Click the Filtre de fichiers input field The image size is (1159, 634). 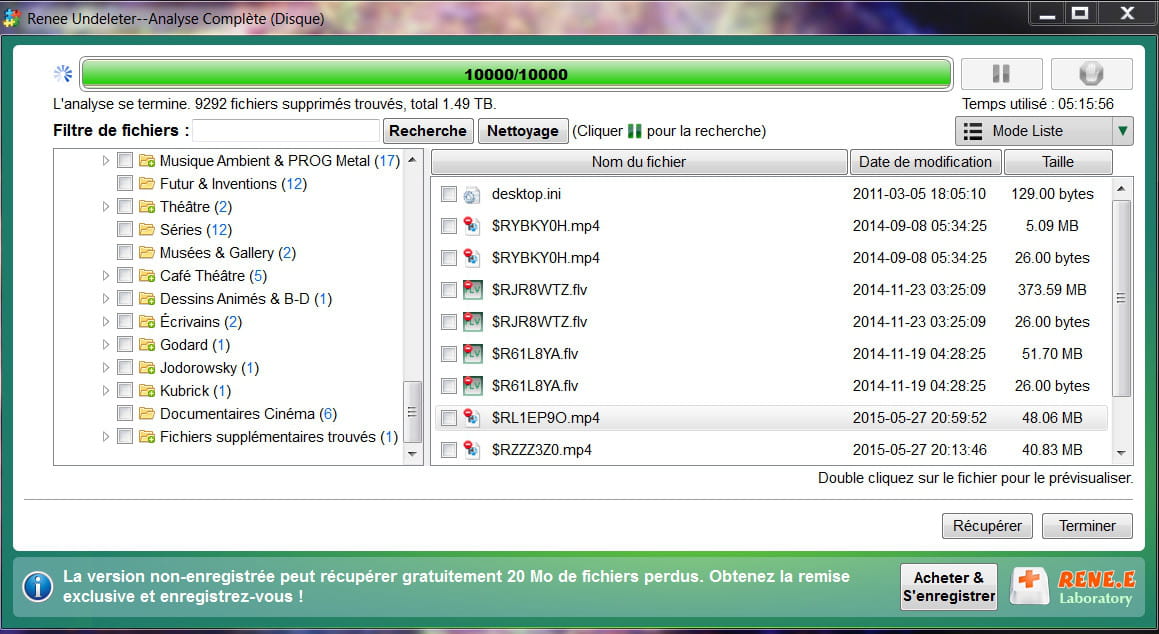pos(286,131)
